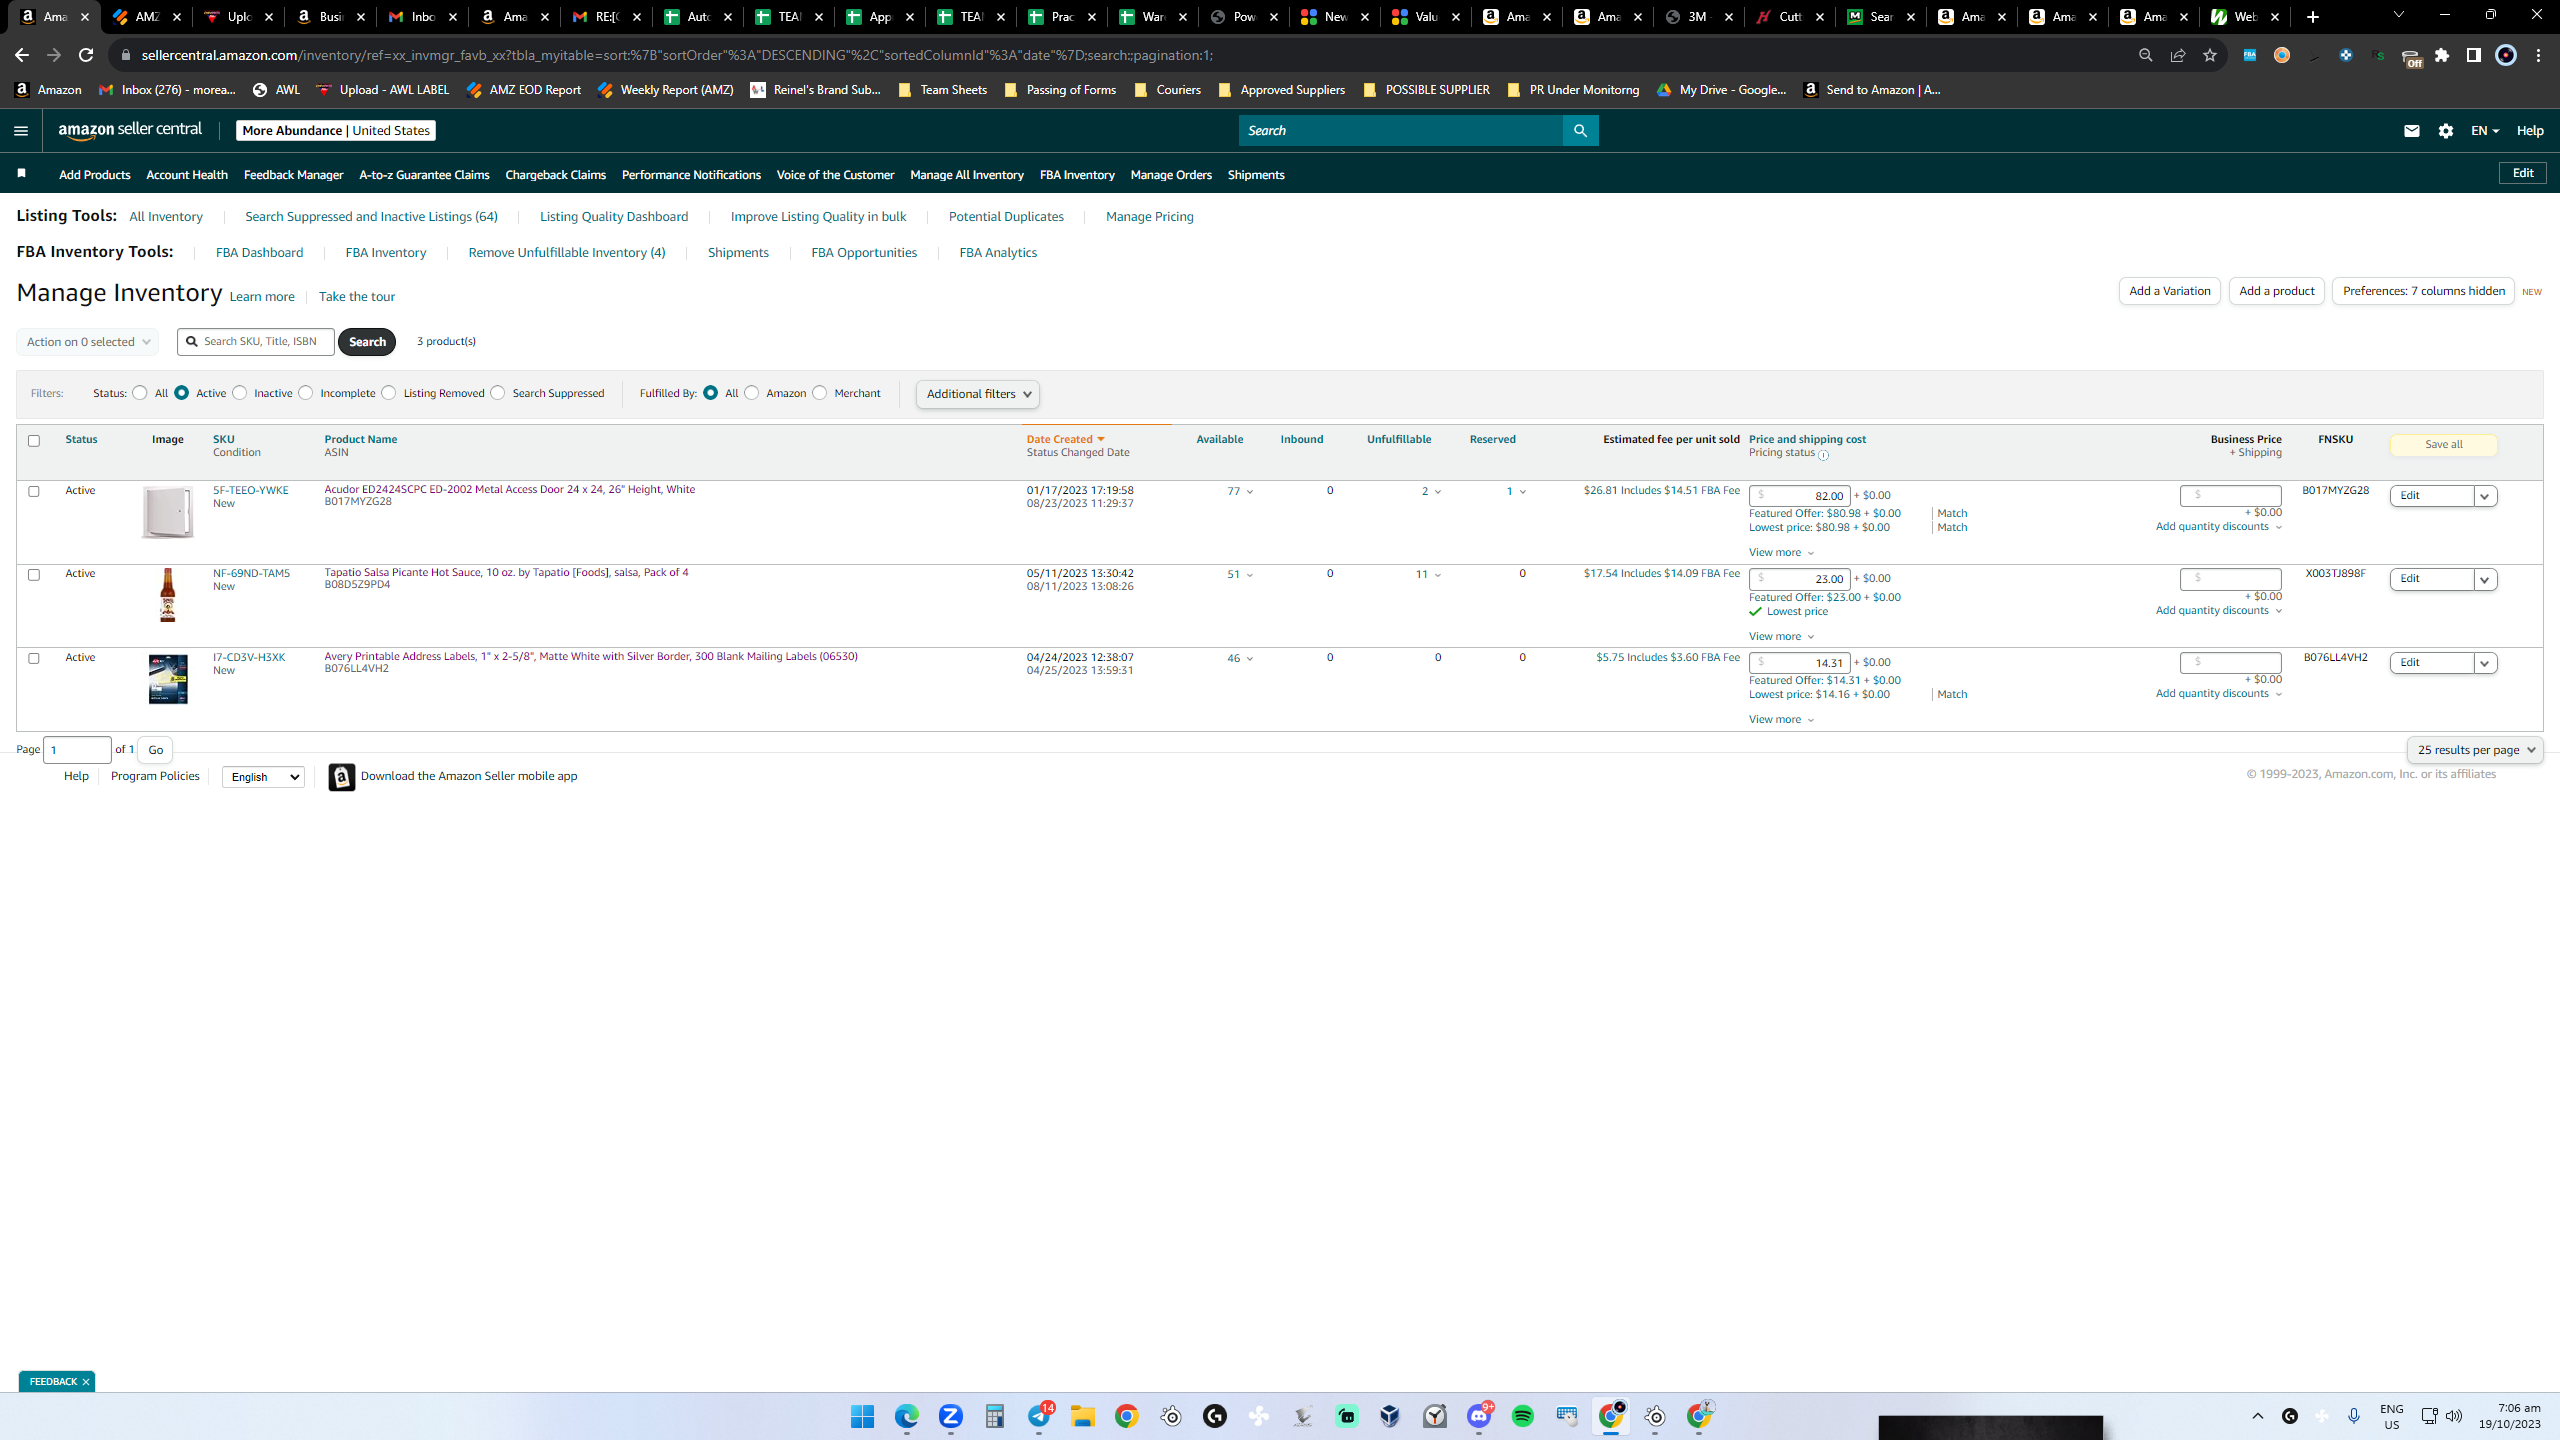Viewport: 2560px width, 1440px height.
Task: Go to Manage Orders menu item
Action: (1171, 175)
